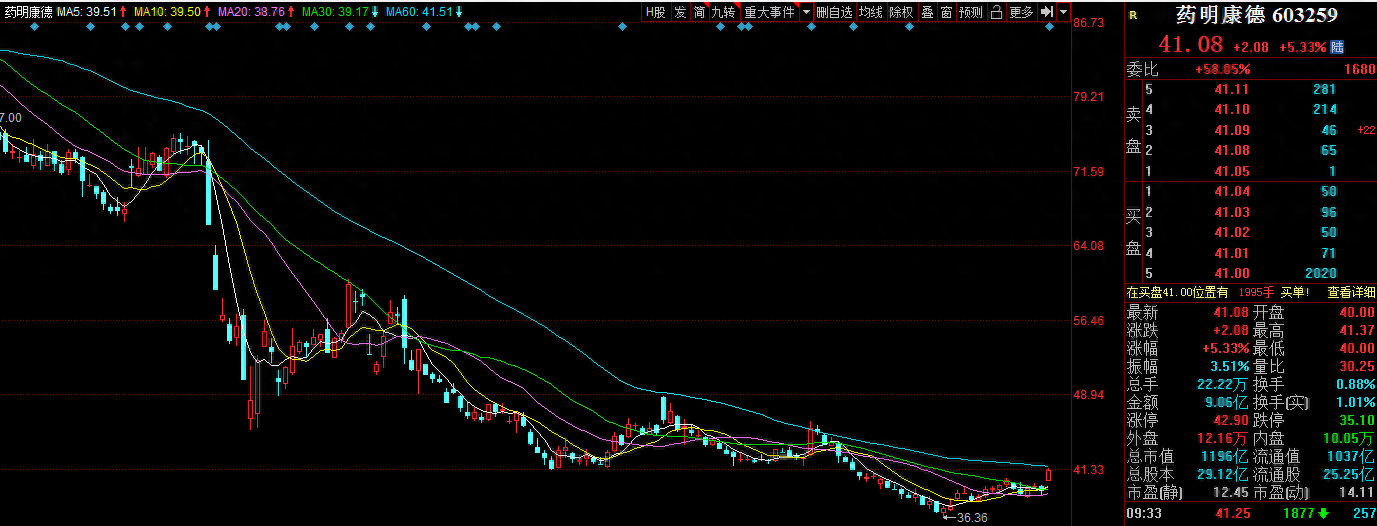Open the dropdown arrow at toolbar's far right
Screen dimensions: 1377x526
click(x=1061, y=12)
